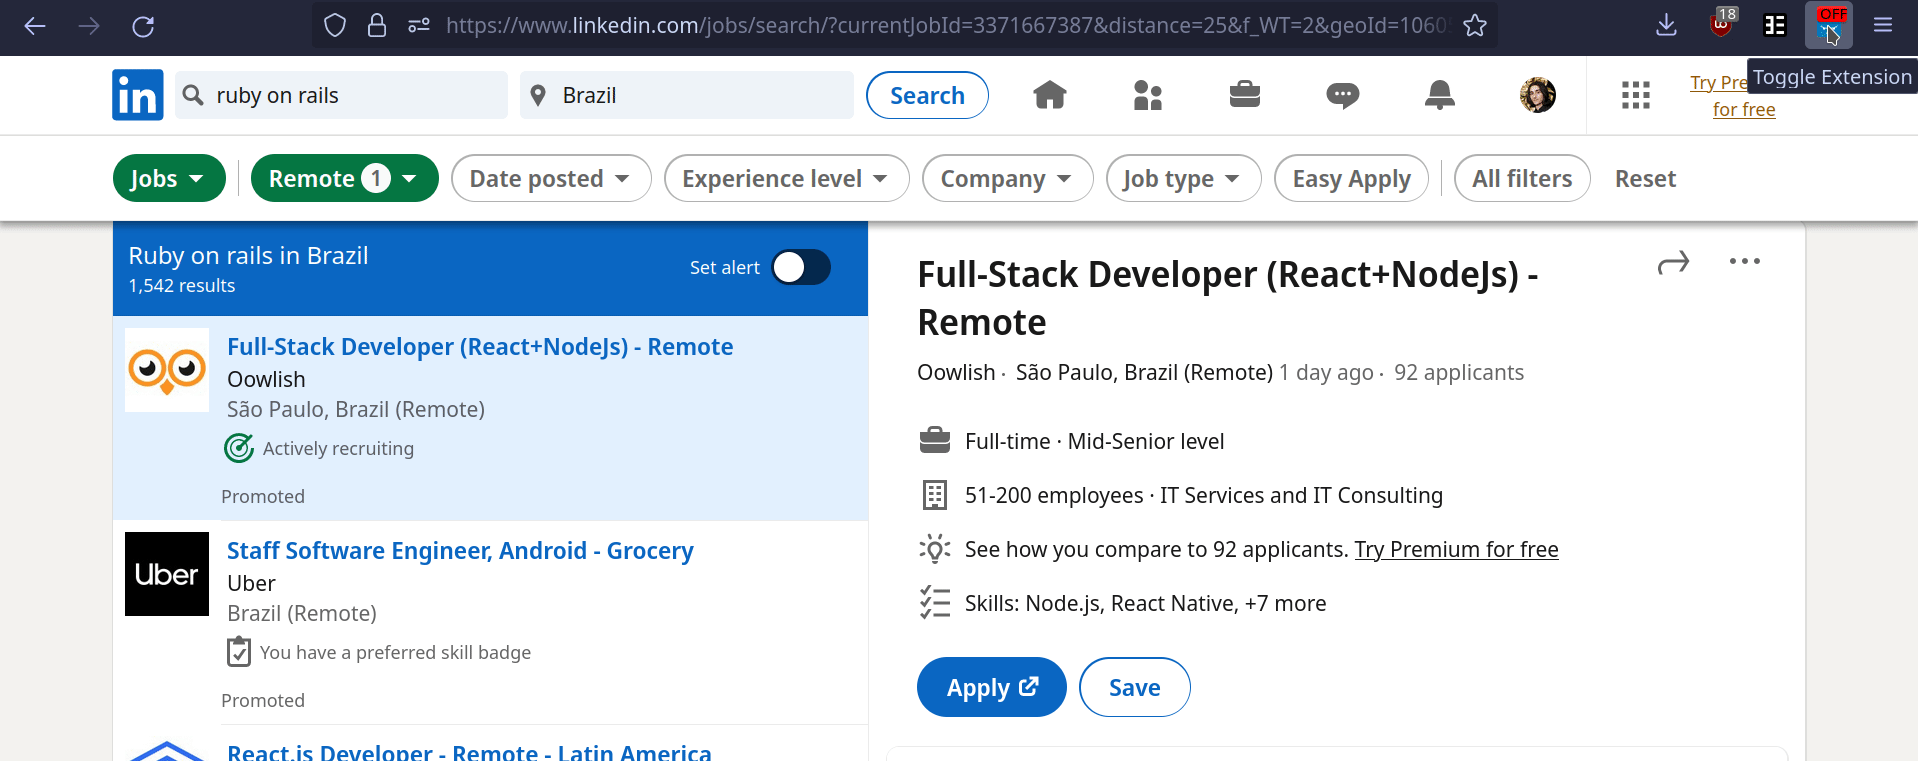Share this job with the arrow icon
The width and height of the screenshot is (1918, 761).
(1673, 263)
